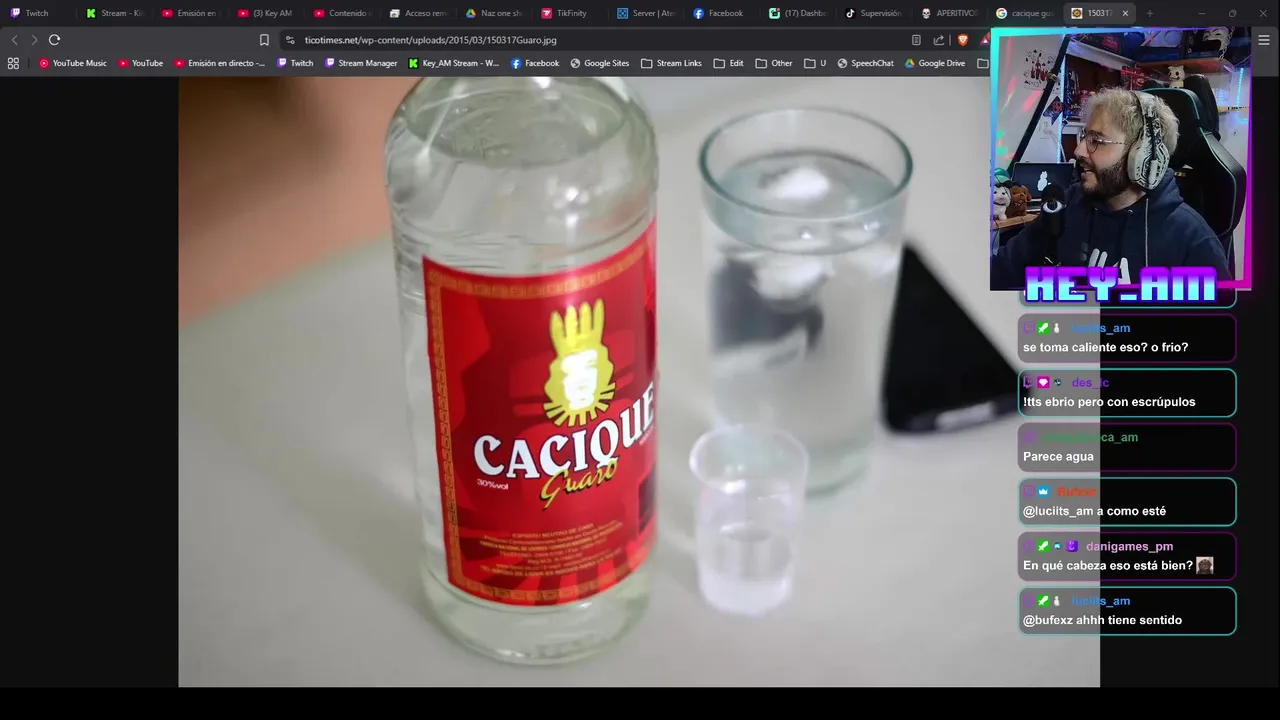This screenshot has width=1280, height=720.
Task: Open Brave Shields lion icon
Action: click(963, 40)
